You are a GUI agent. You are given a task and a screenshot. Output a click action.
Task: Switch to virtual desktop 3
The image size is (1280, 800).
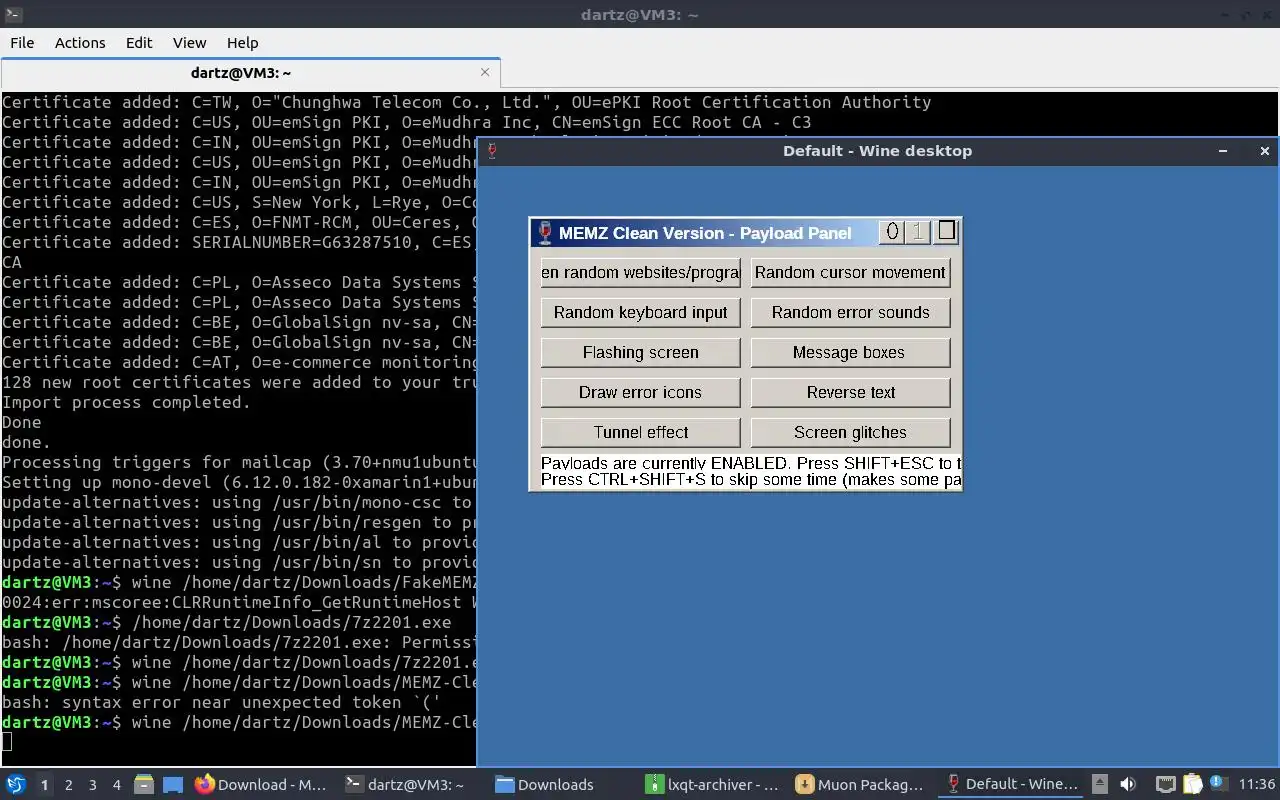pyautogui.click(x=93, y=785)
